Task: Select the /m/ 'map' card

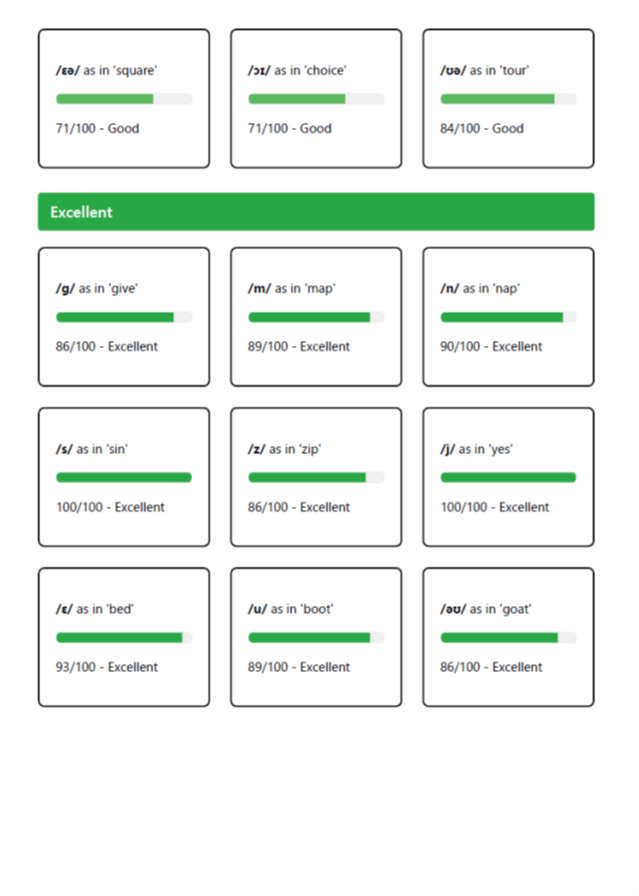Action: [x=316, y=317]
